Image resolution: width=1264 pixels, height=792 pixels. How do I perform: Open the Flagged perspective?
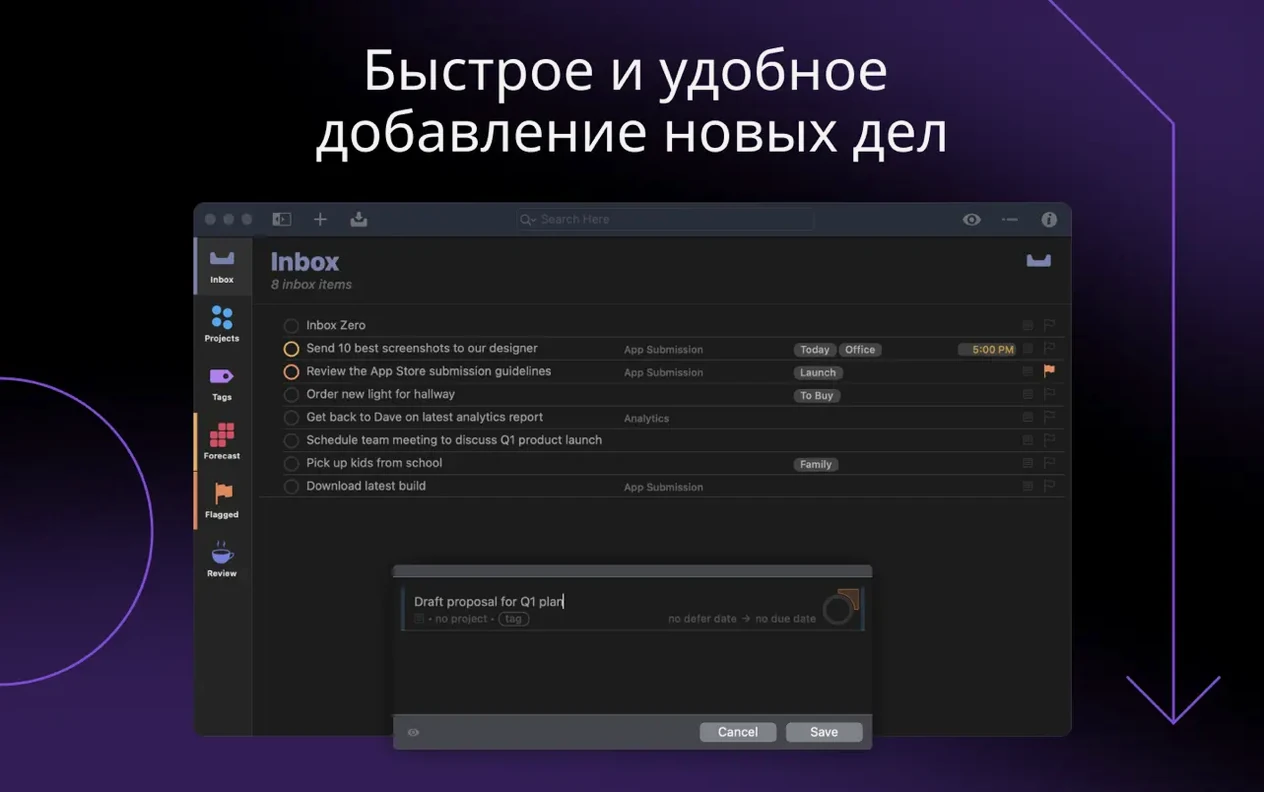(x=222, y=501)
